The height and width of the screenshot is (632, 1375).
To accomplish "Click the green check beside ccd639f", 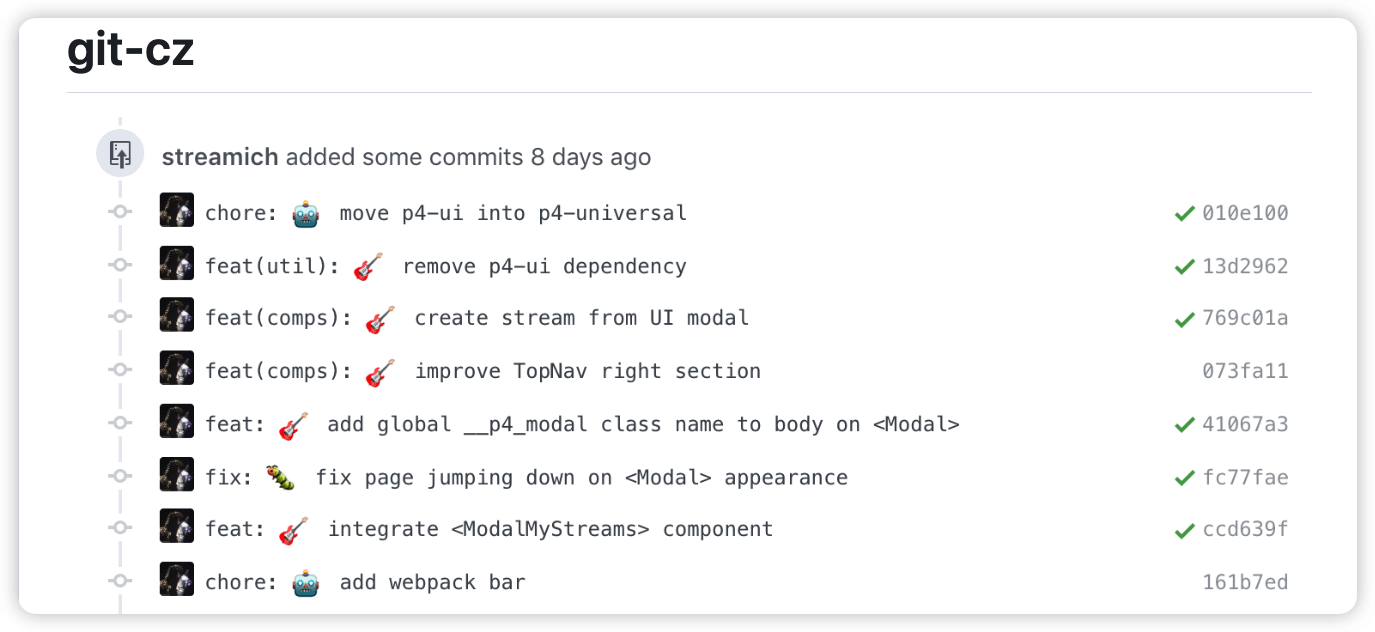I will pyautogui.click(x=1186, y=528).
